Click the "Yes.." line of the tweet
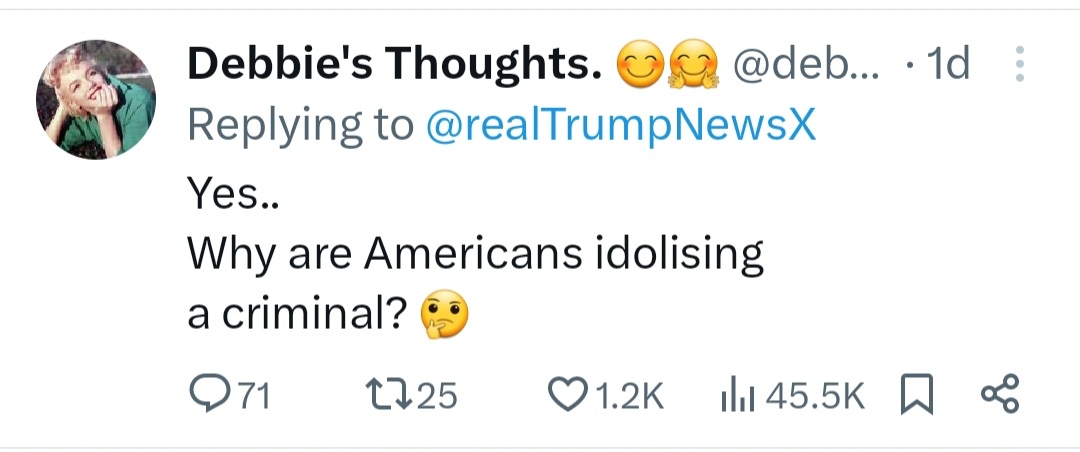Viewport: 1080px width, 452px height. pyautogui.click(x=233, y=194)
